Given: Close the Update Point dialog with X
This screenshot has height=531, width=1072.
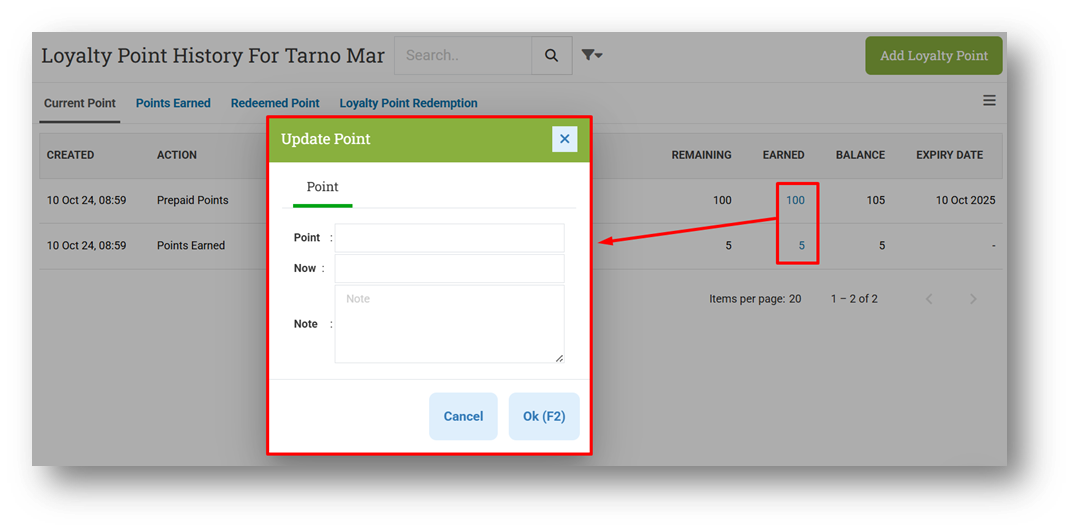Looking at the screenshot, I should (565, 139).
